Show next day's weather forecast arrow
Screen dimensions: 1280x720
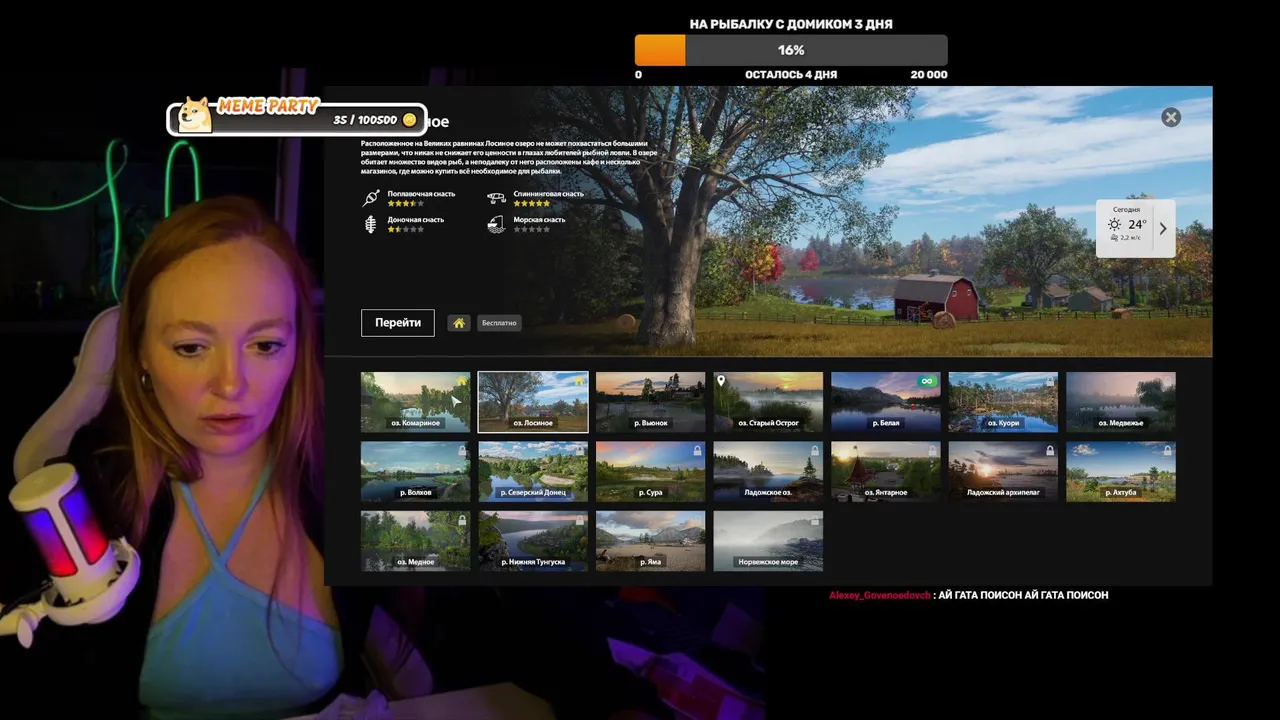1162,228
